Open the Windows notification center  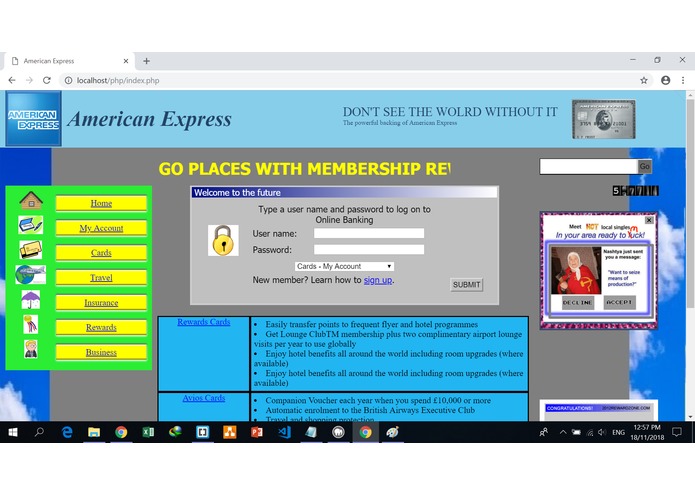[x=676, y=432]
